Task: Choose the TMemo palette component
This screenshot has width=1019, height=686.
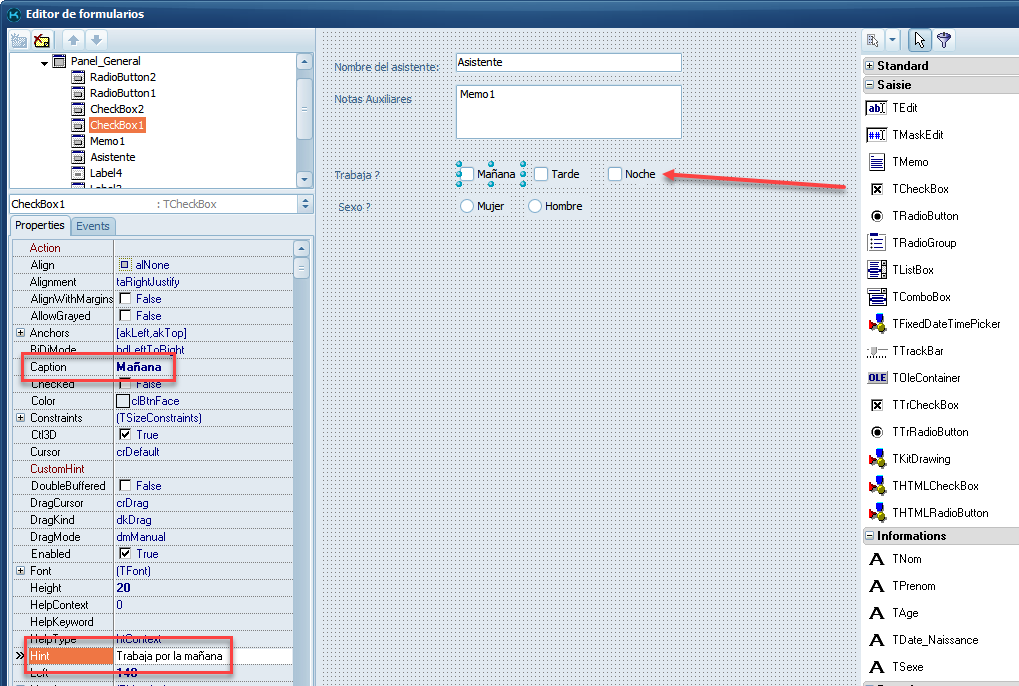Action: tap(877, 162)
